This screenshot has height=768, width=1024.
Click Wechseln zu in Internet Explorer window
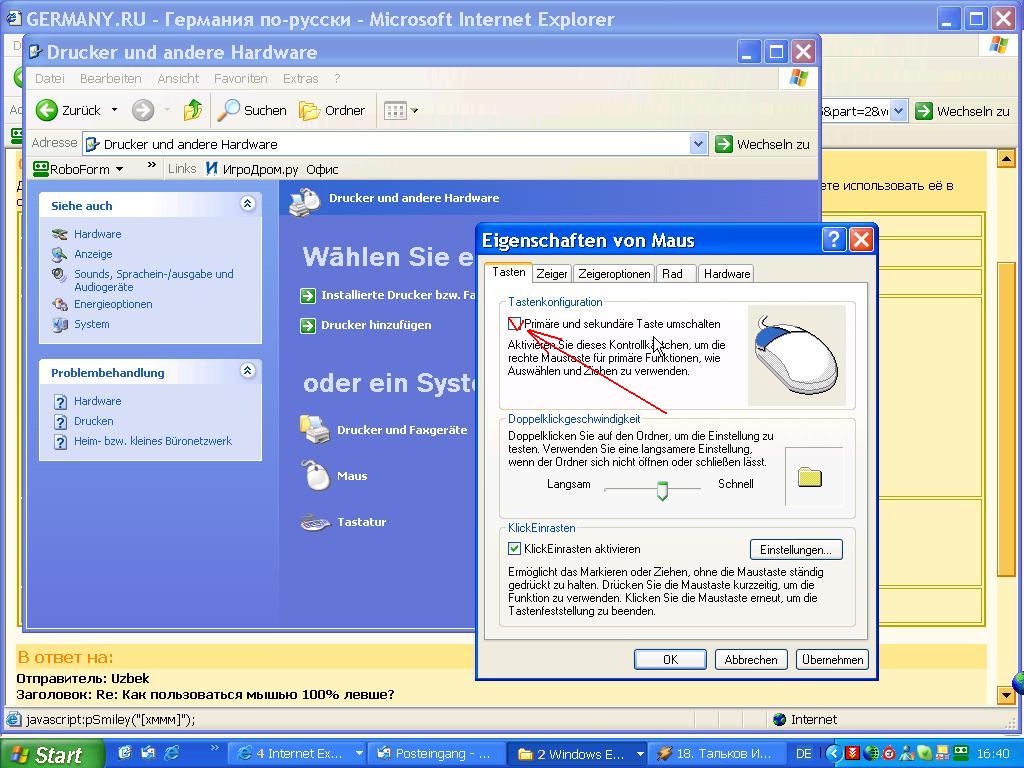pos(962,111)
